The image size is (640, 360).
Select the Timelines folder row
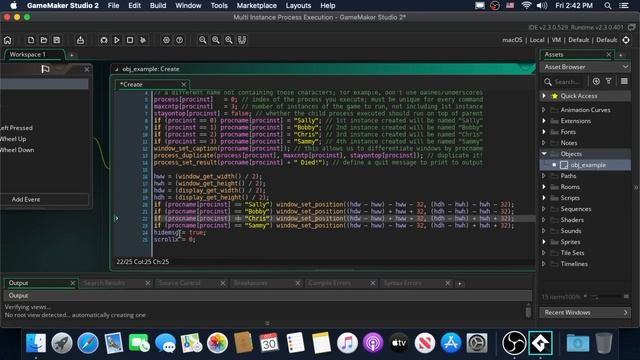585,264
